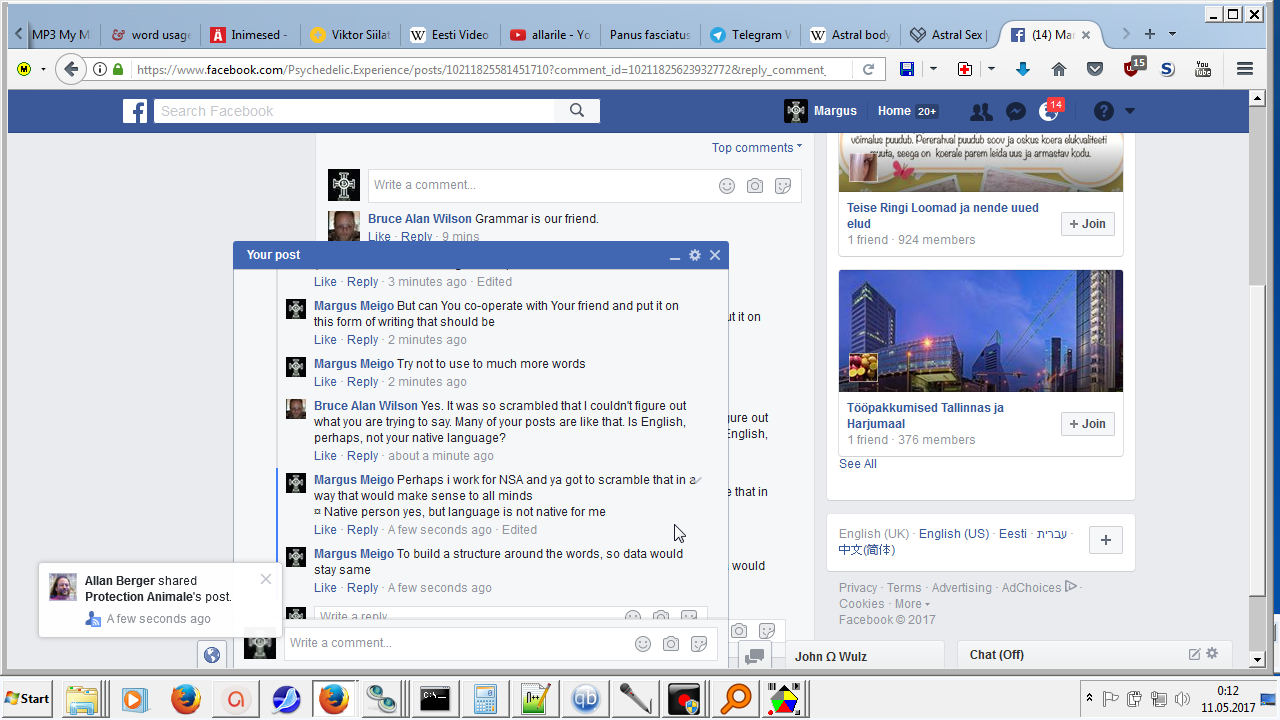Open the notifications globe with 14 badge

coord(1049,111)
